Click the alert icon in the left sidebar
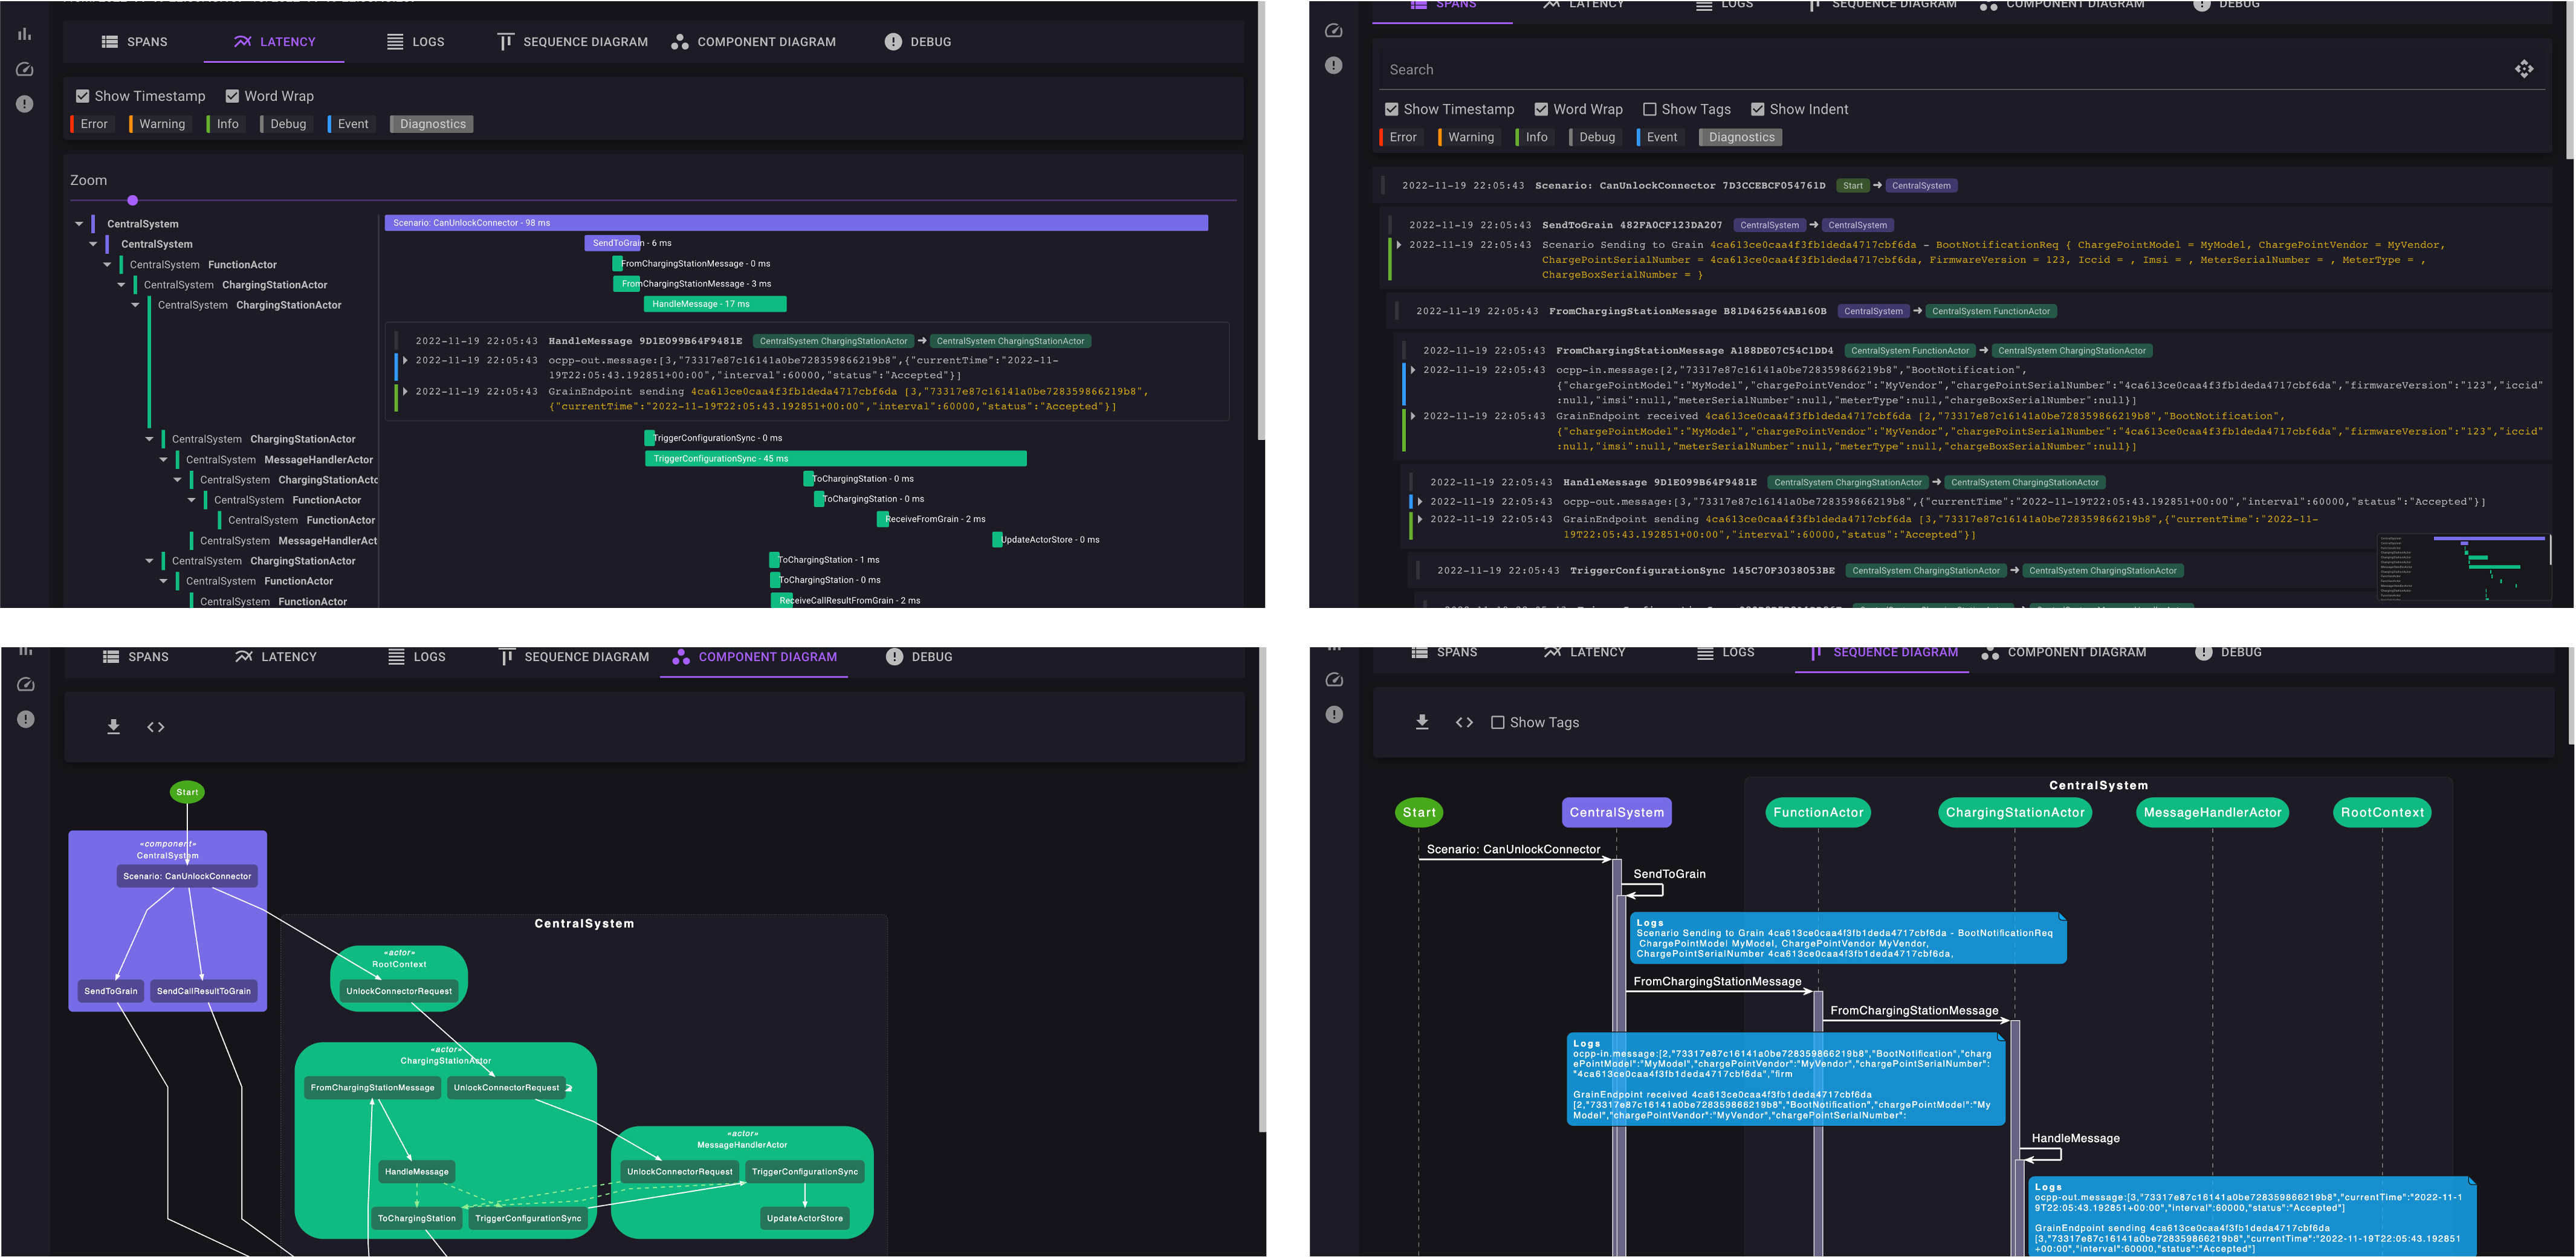2576x1257 pixels. click(24, 103)
